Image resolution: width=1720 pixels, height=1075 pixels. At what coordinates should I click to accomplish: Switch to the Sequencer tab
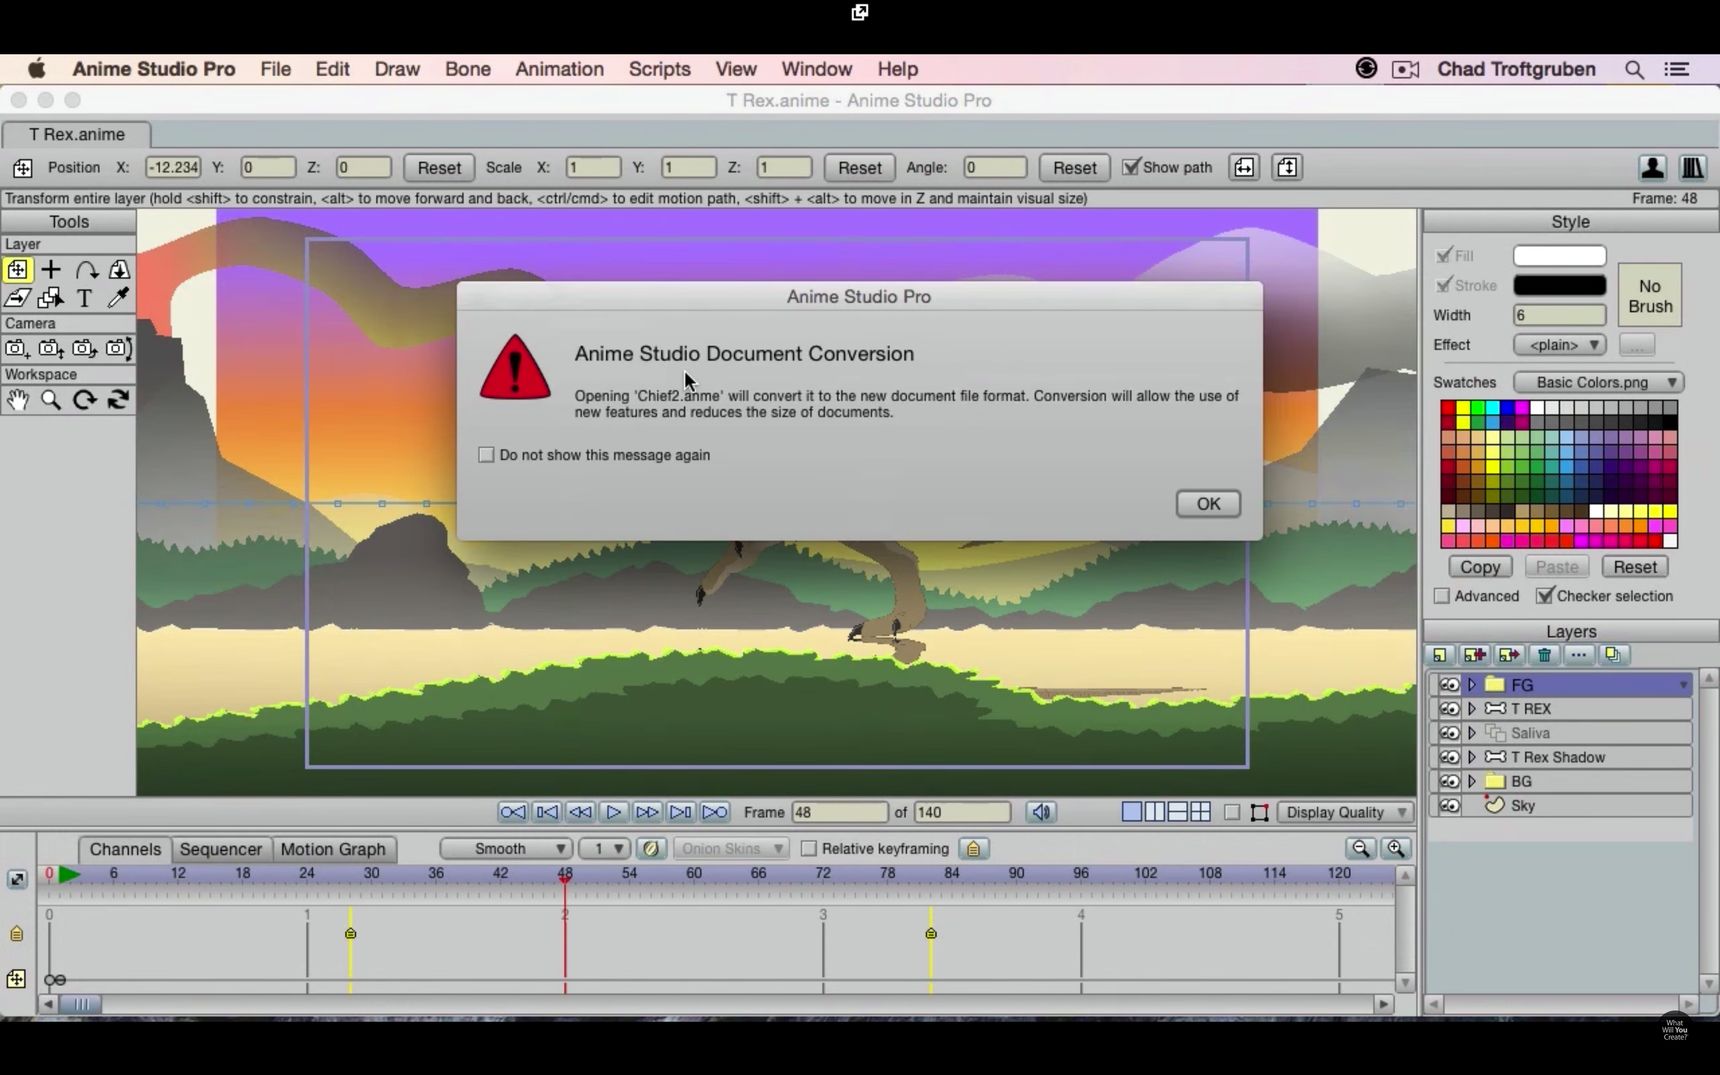click(x=221, y=849)
